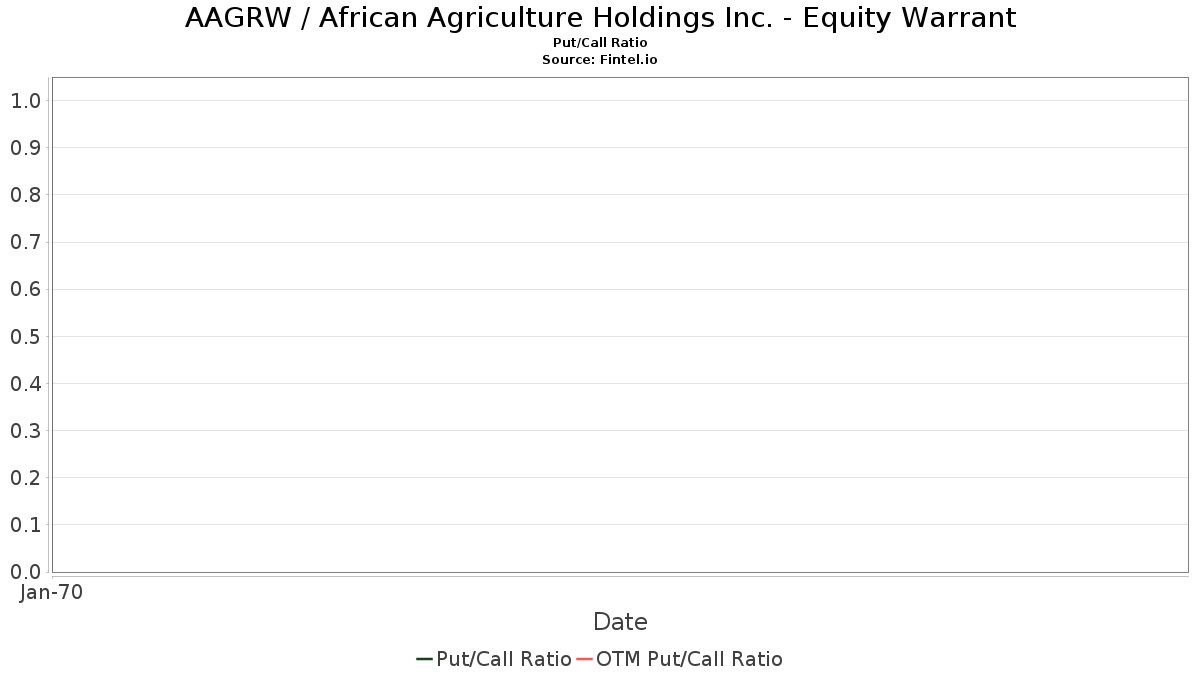The height and width of the screenshot is (675, 1200).
Task: Click the Jan-70 x-axis tick label
Action: [x=51, y=592]
